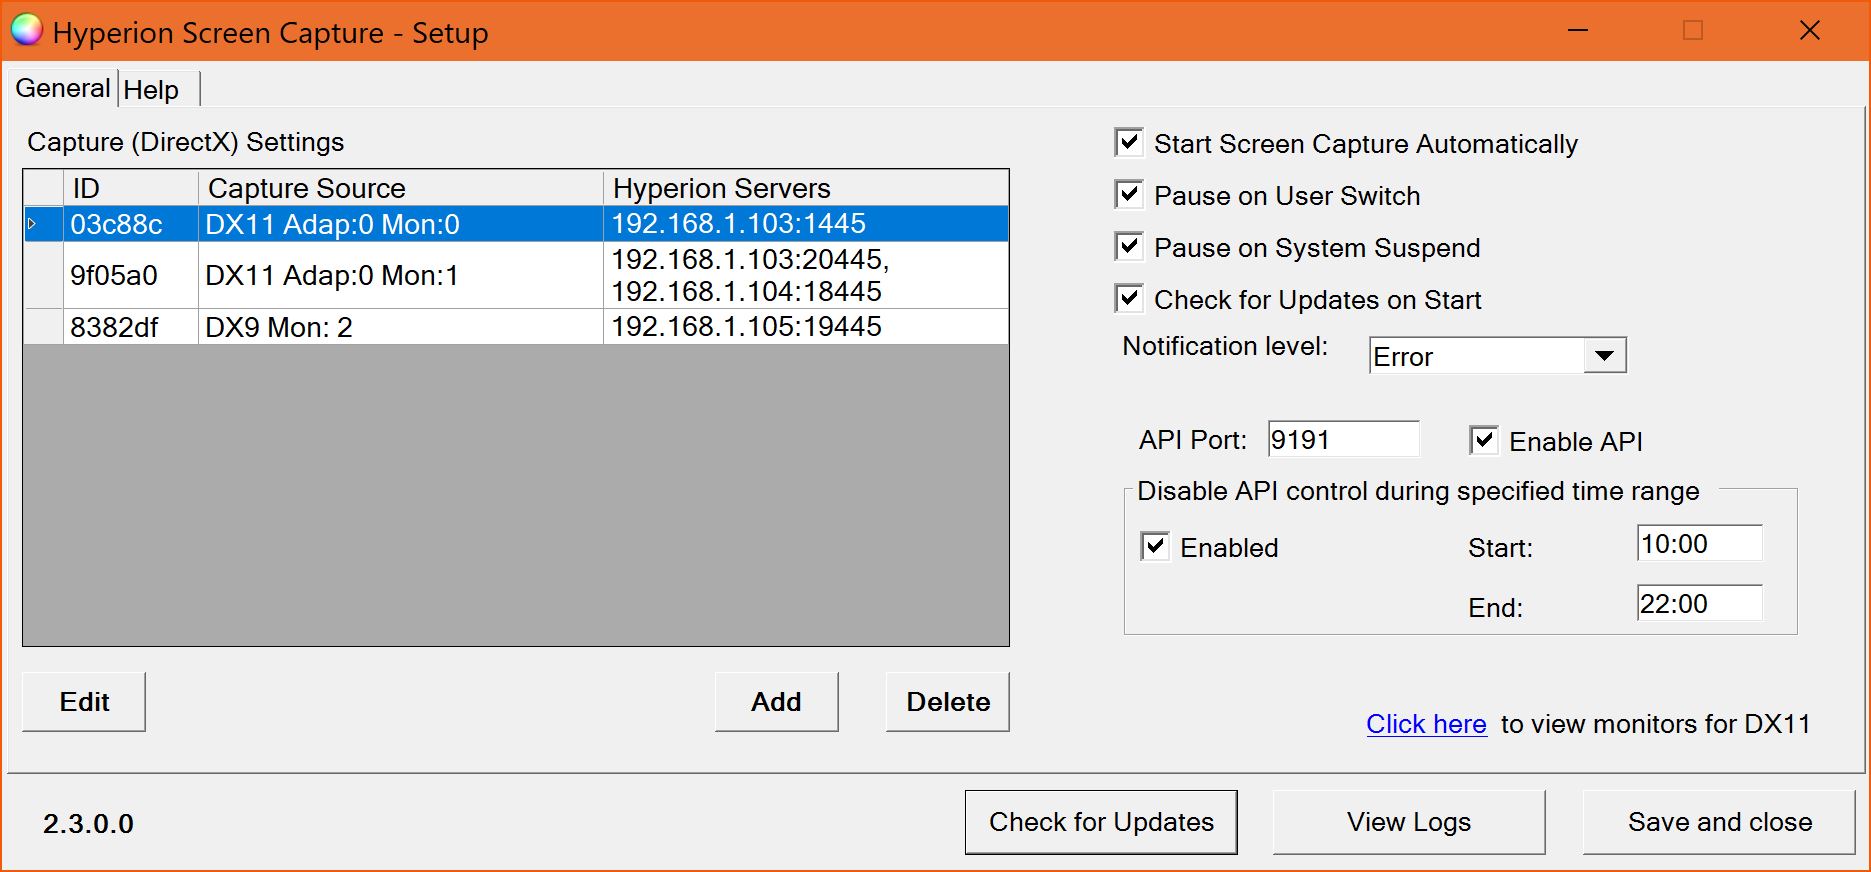This screenshot has width=1871, height=872.
Task: Click the DX9 Mon: 2 capture source cell
Action: click(x=401, y=327)
